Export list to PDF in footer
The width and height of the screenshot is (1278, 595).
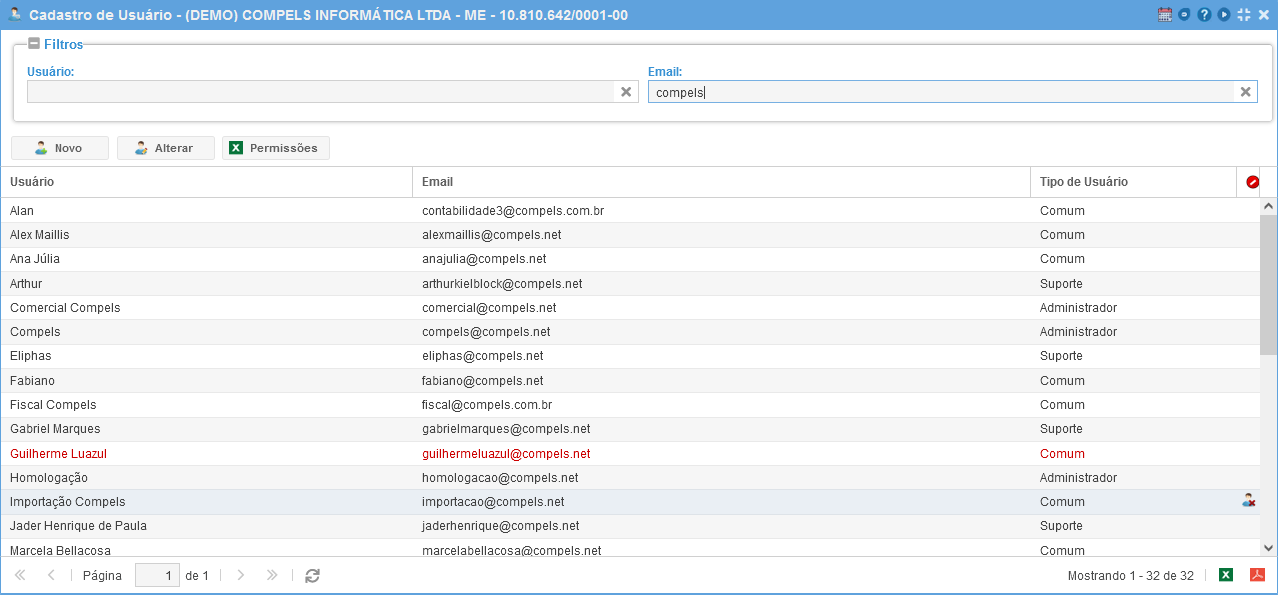tap(1258, 575)
